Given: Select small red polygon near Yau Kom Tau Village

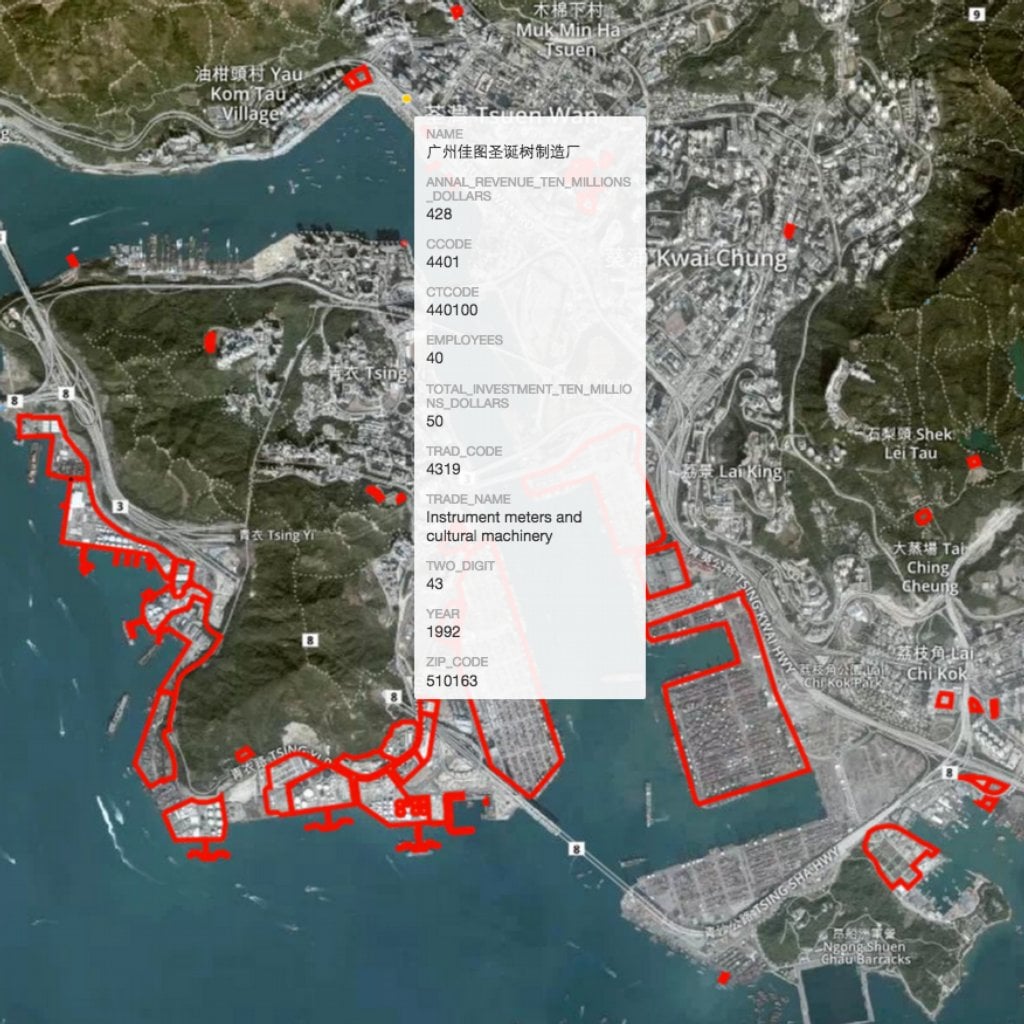Looking at the screenshot, I should 357,77.
